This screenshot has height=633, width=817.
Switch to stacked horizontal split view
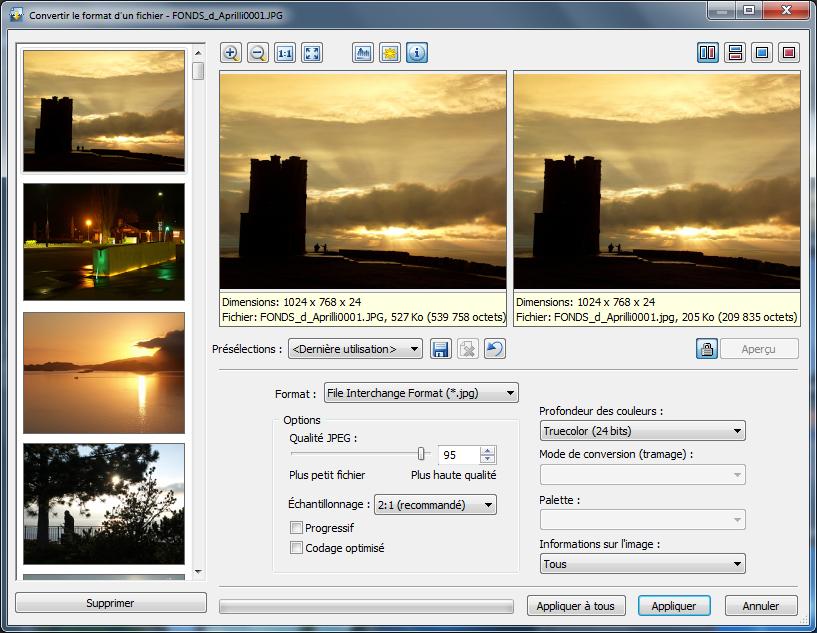[x=735, y=53]
